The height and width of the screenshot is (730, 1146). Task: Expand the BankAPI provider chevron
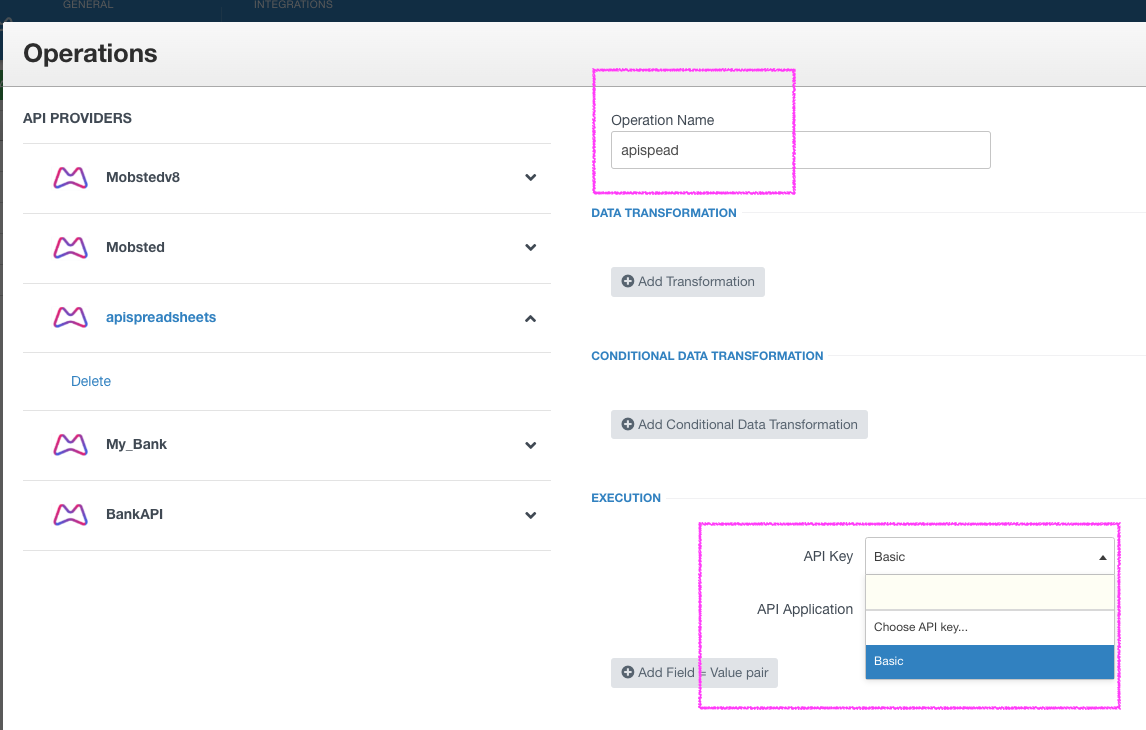[531, 515]
